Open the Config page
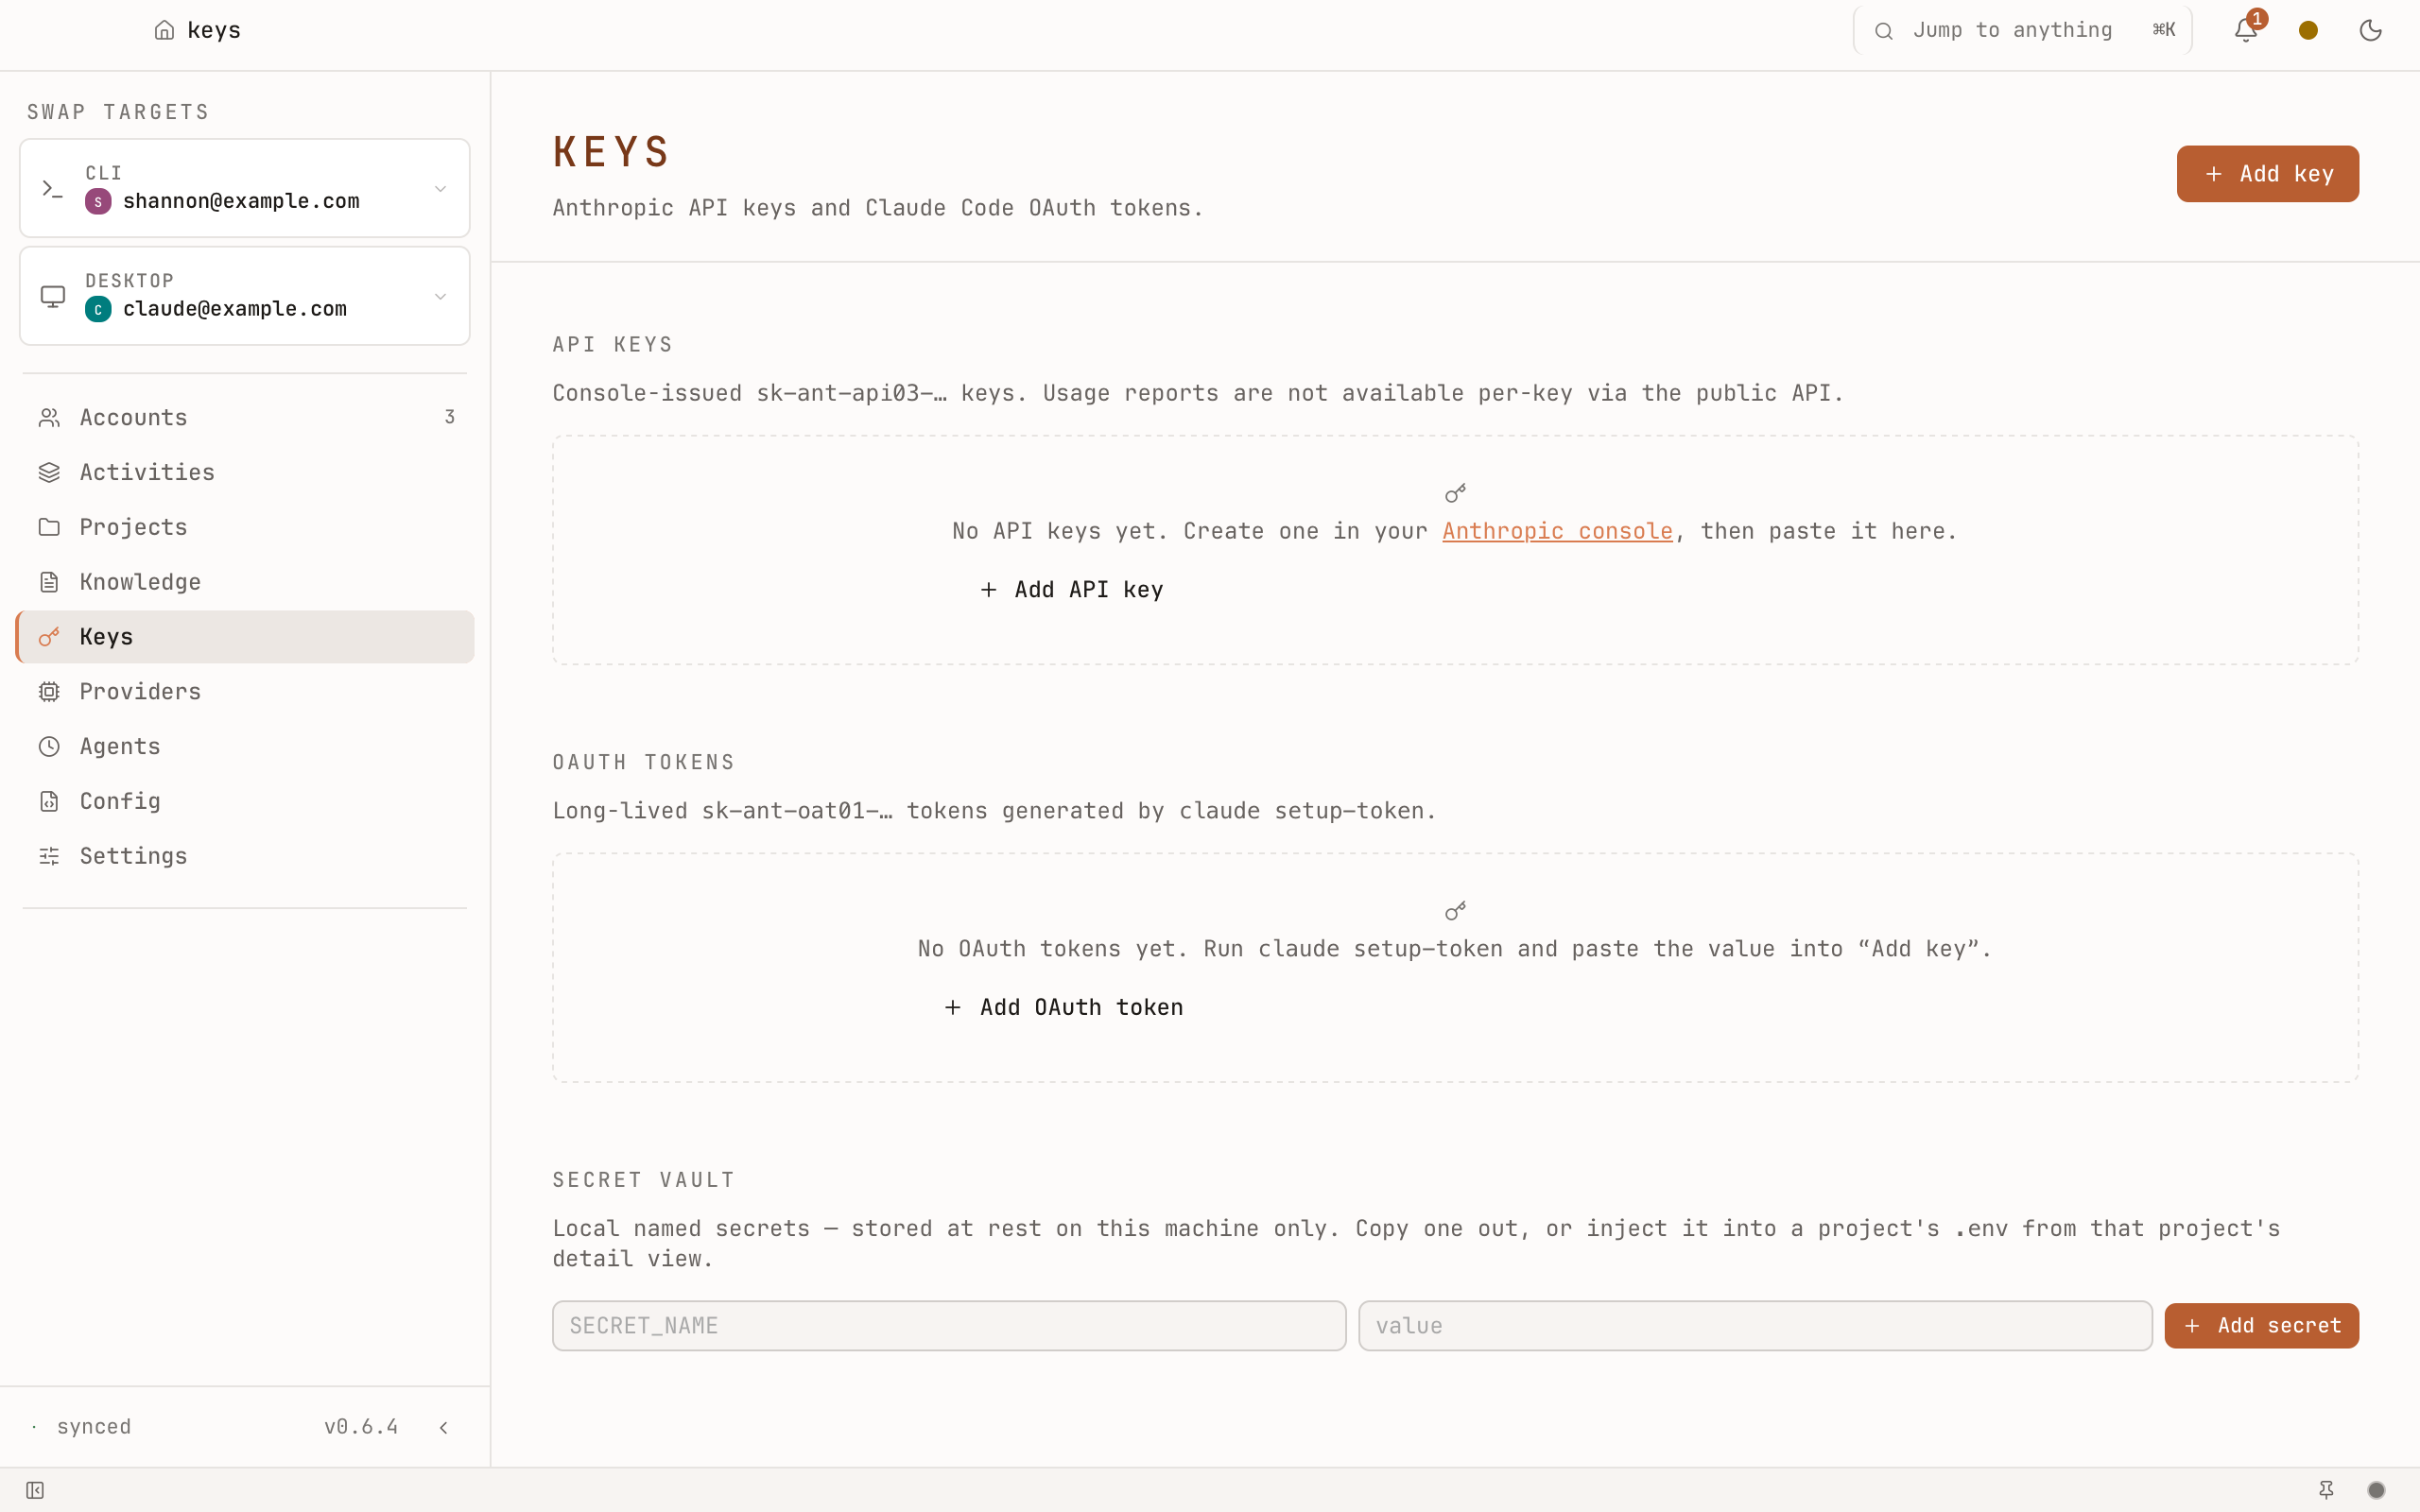This screenshot has height=1512, width=2420. (245, 801)
